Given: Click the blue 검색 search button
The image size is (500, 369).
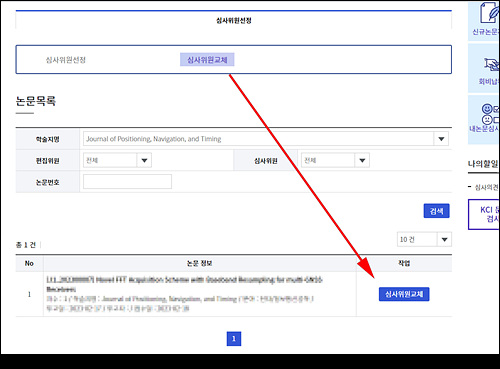Looking at the screenshot, I should coord(436,211).
